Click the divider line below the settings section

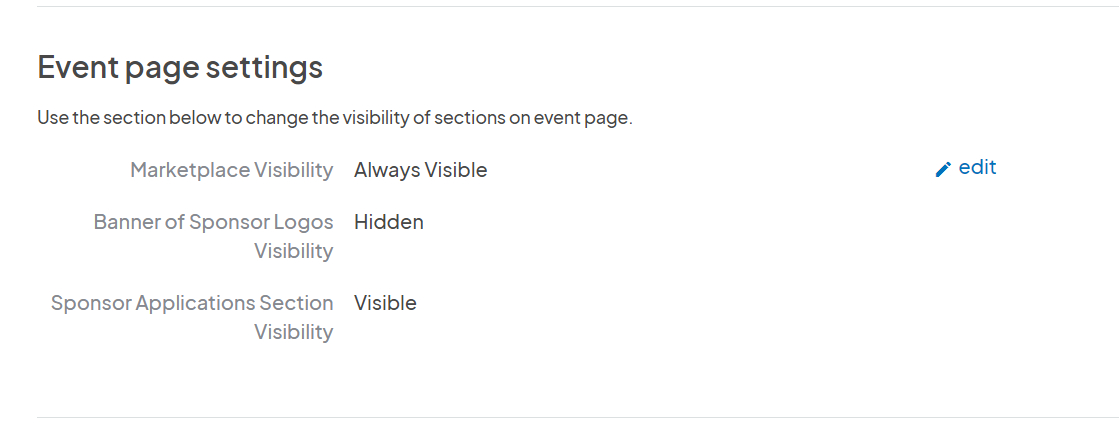[x=578, y=417]
